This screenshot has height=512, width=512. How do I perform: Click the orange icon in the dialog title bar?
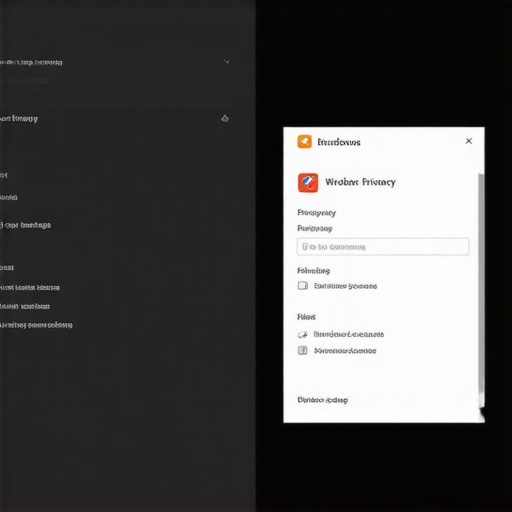click(304, 142)
